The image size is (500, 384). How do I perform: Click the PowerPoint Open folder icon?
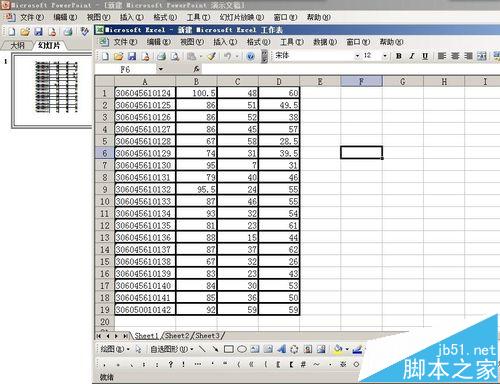point(25,32)
